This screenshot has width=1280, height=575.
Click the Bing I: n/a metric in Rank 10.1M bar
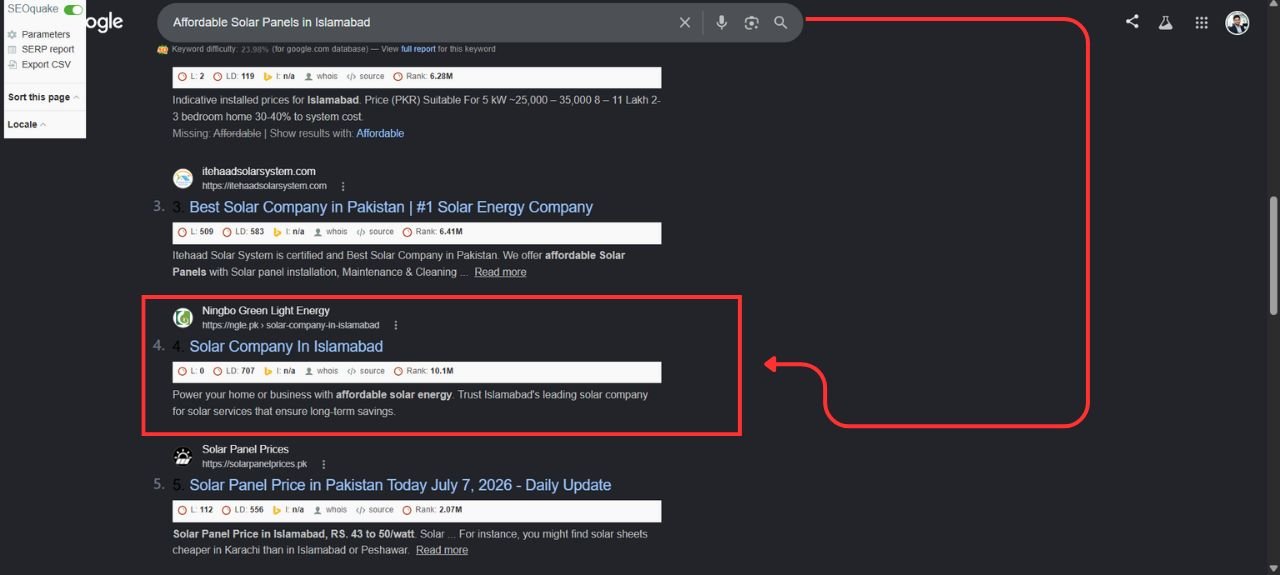coord(279,371)
